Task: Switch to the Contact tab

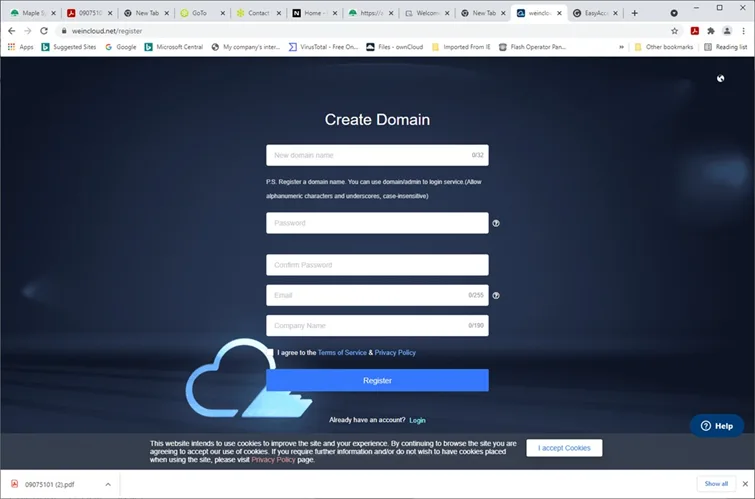Action: pos(259,13)
